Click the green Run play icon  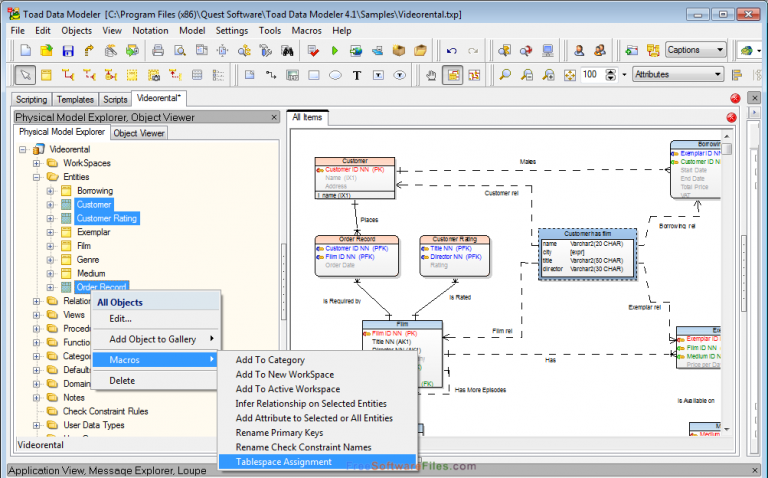(335, 50)
